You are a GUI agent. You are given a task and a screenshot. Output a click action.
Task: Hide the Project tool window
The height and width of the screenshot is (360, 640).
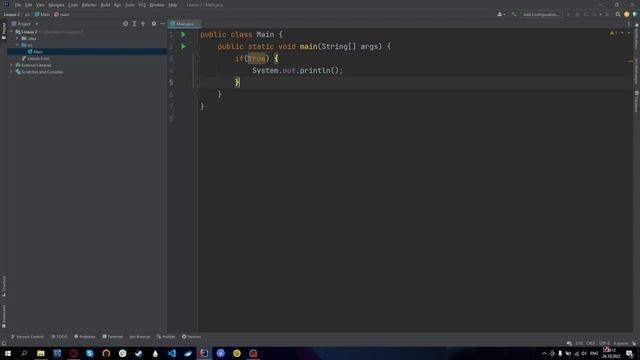click(x=162, y=24)
